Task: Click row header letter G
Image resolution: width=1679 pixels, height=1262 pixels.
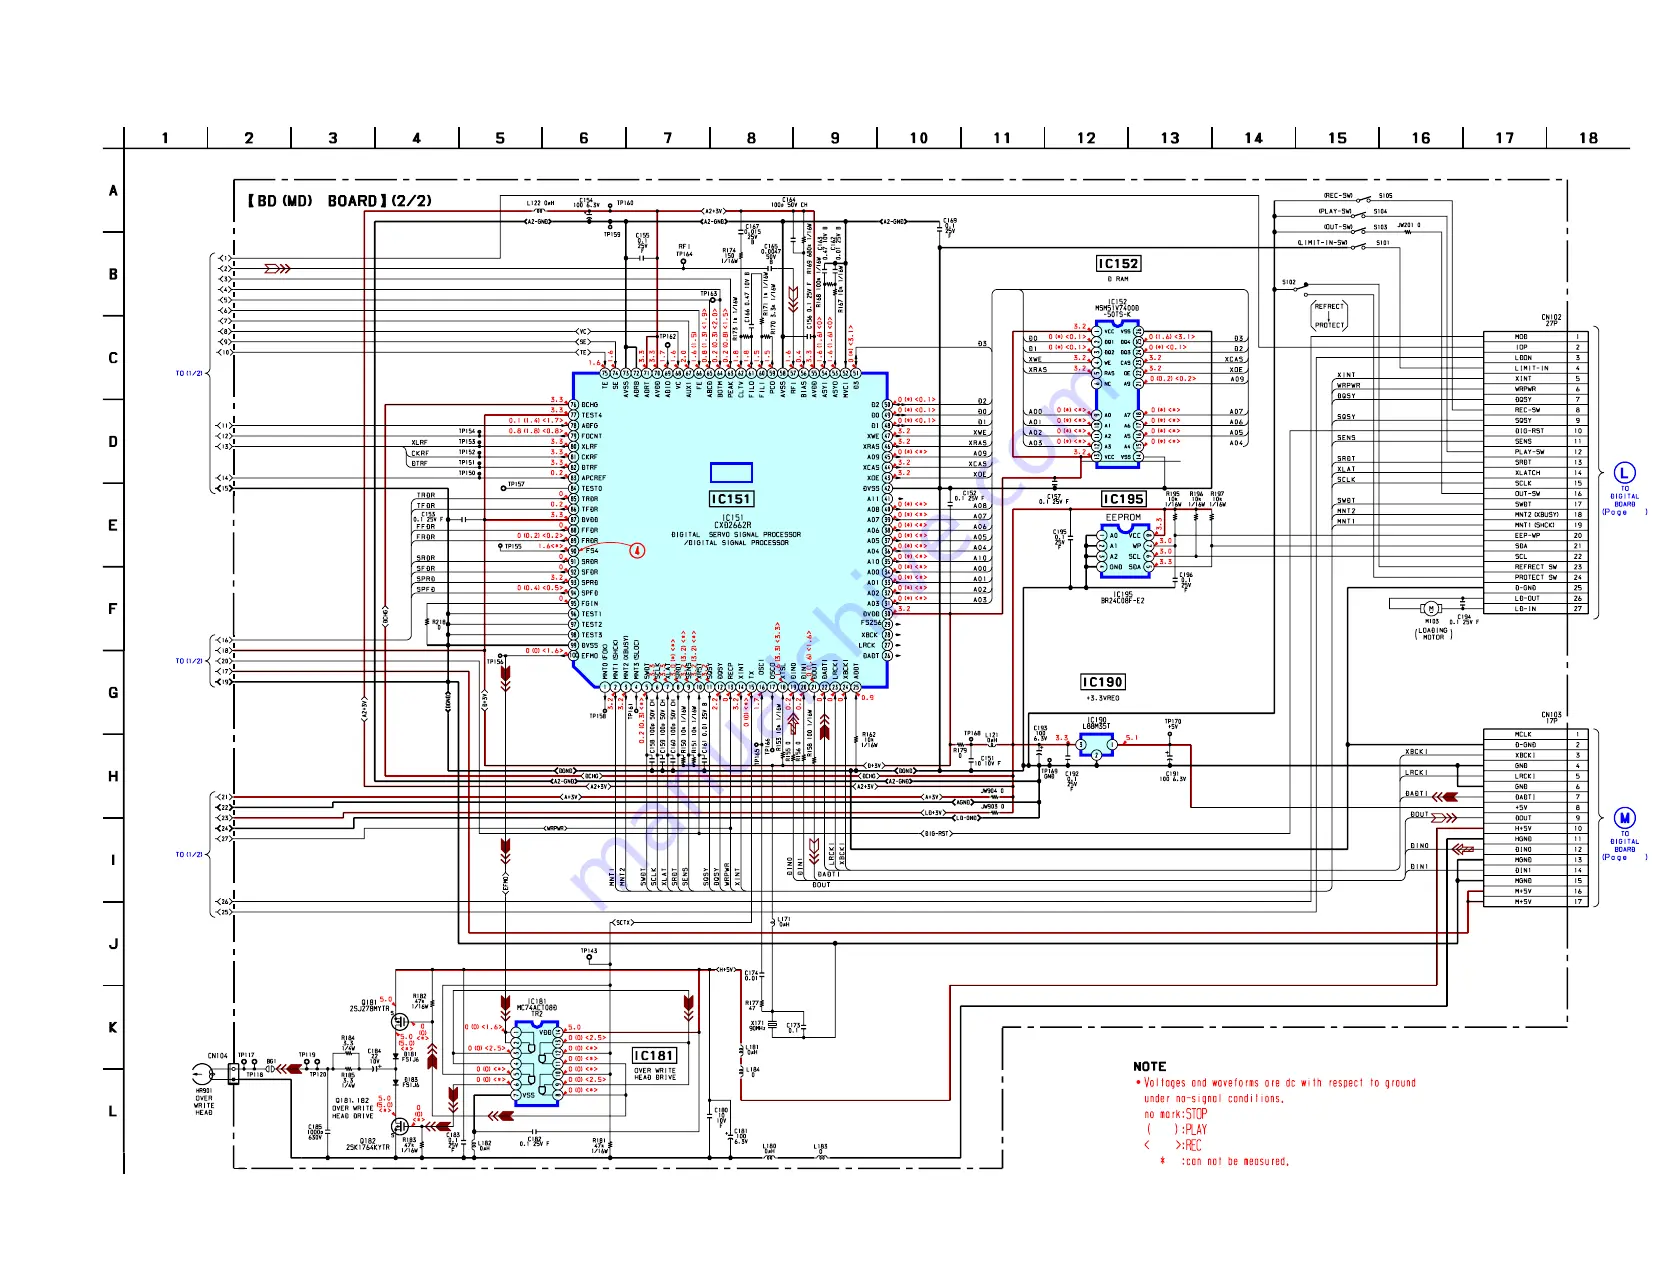Action: pyautogui.click(x=113, y=693)
